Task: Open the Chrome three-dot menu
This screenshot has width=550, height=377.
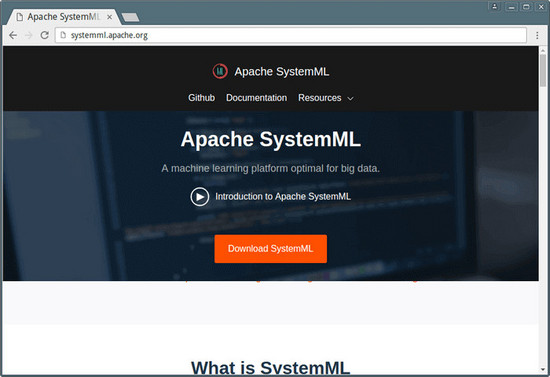Action: tap(537, 35)
